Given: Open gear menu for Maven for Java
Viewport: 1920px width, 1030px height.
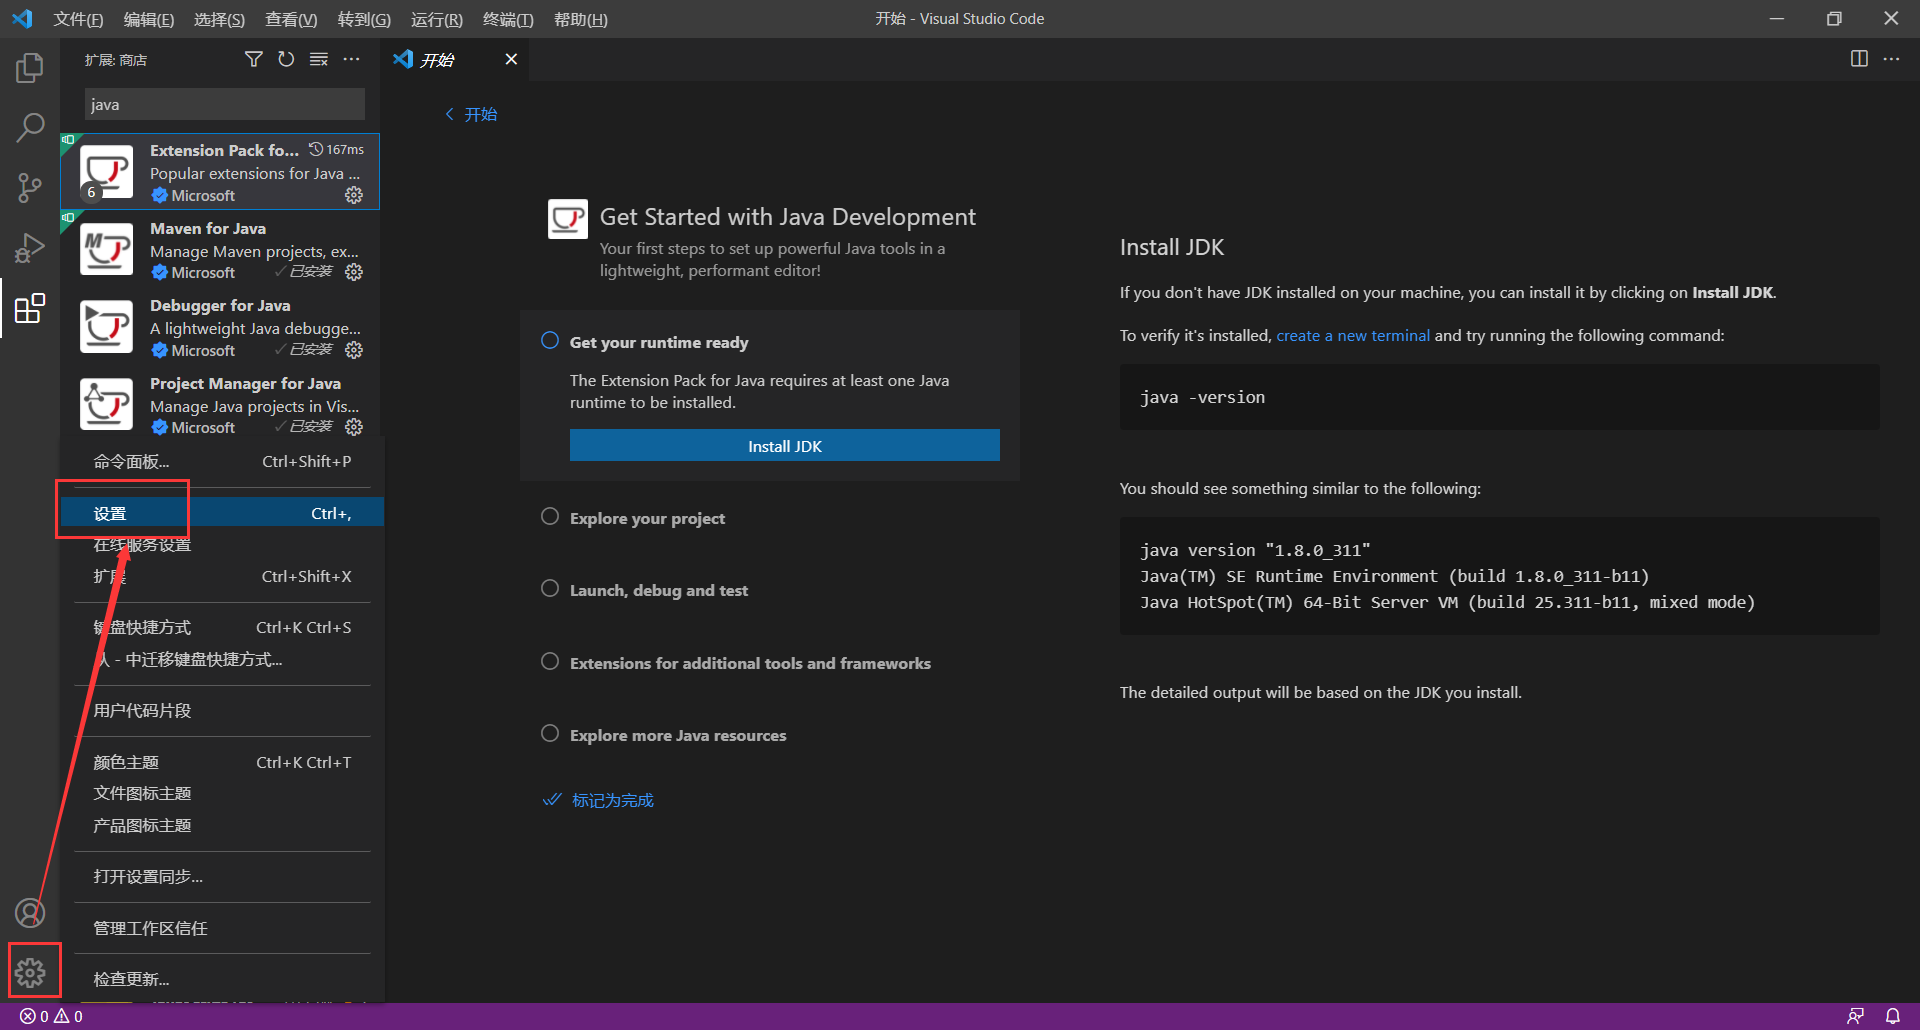Looking at the screenshot, I should (354, 272).
